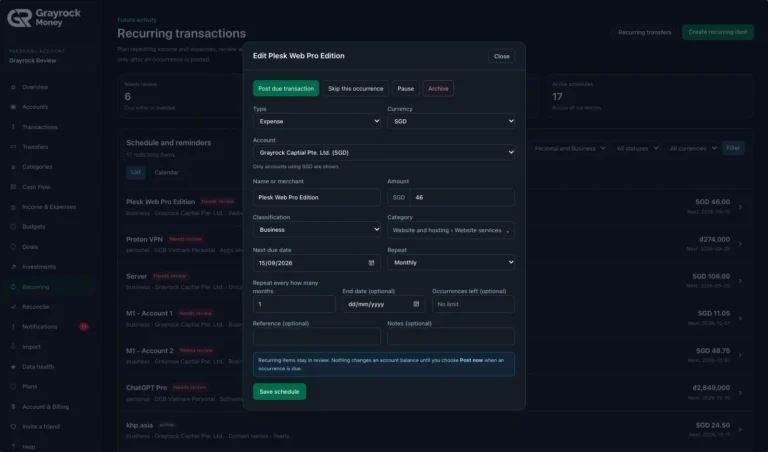Click the Save schedule button

(x=279, y=392)
